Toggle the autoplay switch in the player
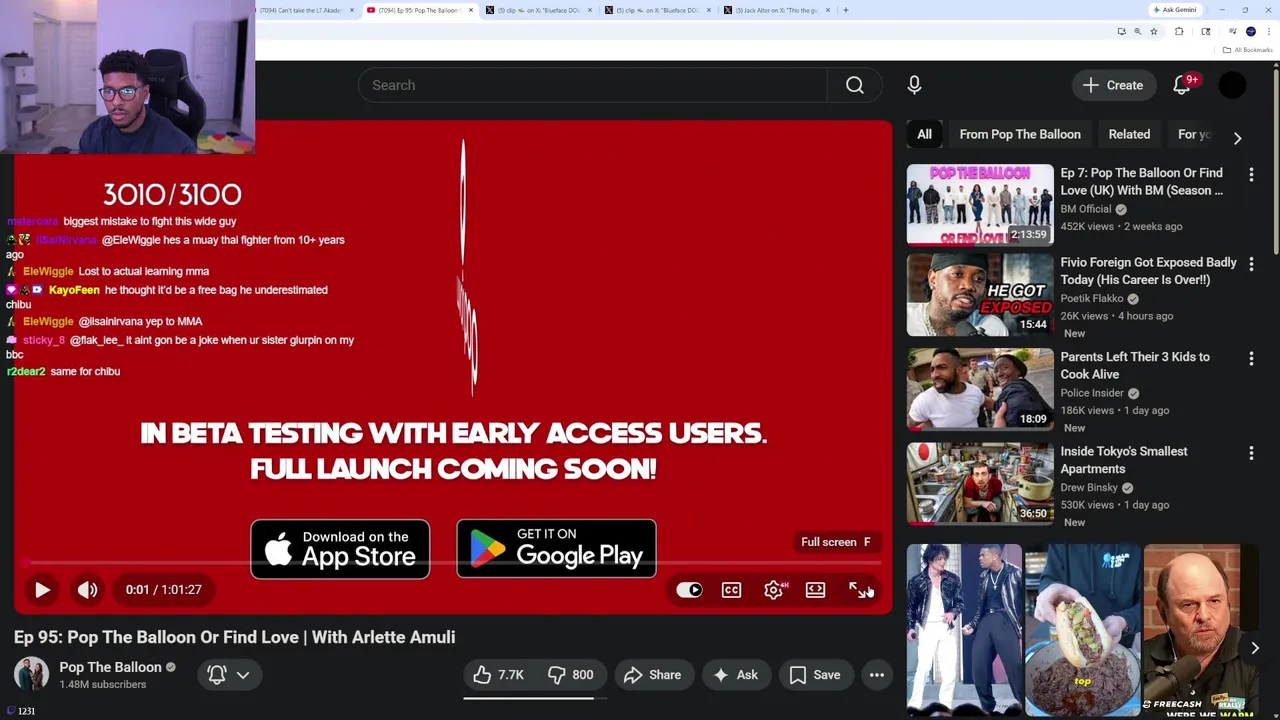1280x720 pixels. click(689, 590)
